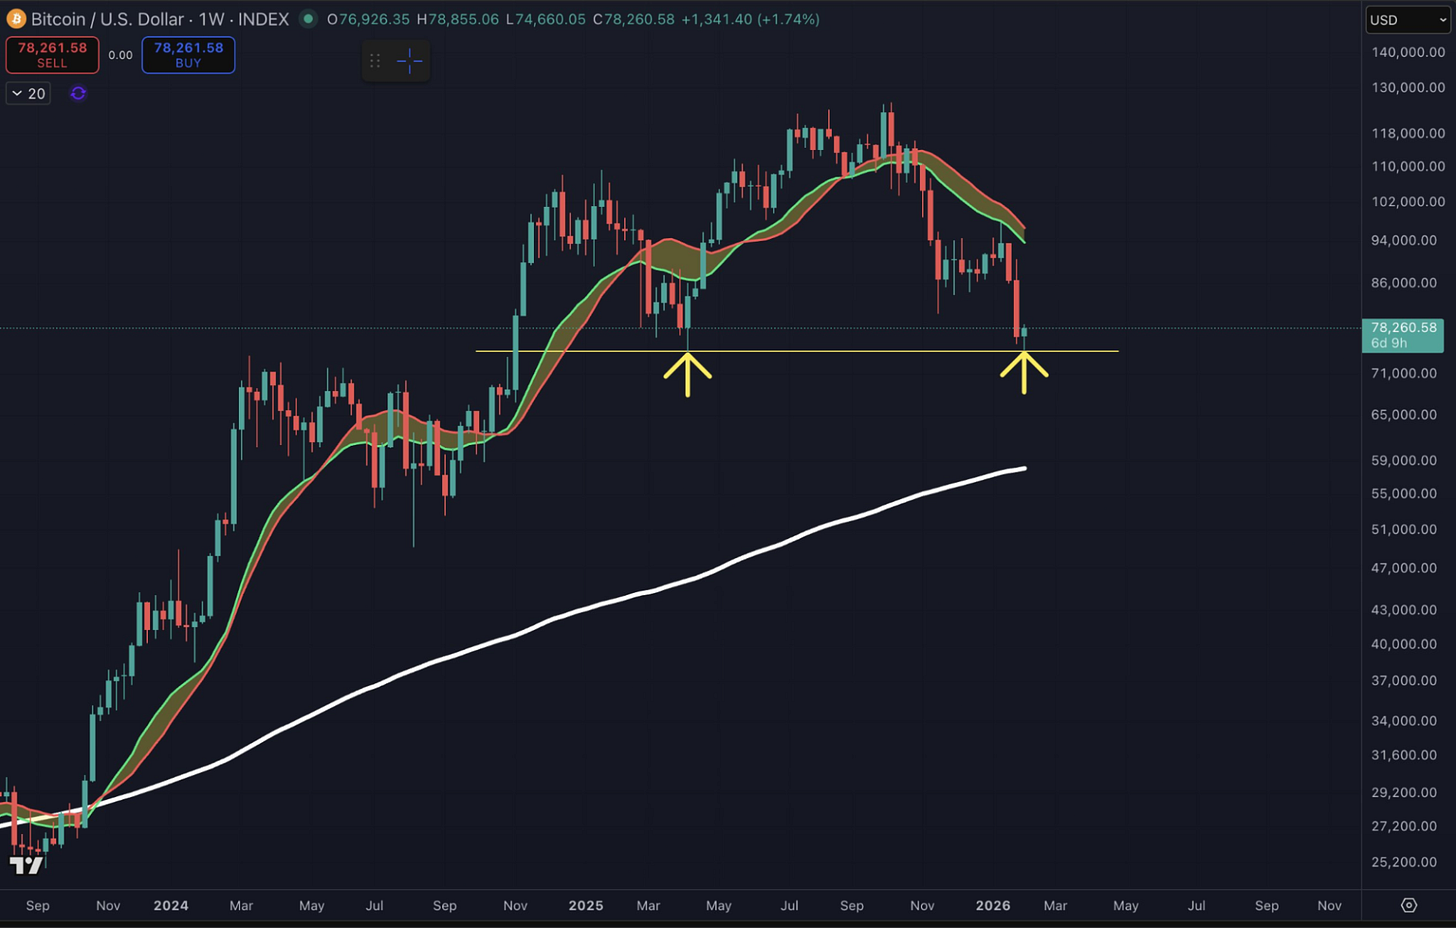This screenshot has width=1456, height=928.
Task: Click the 140,000.00 price axis label
Action: [1408, 52]
